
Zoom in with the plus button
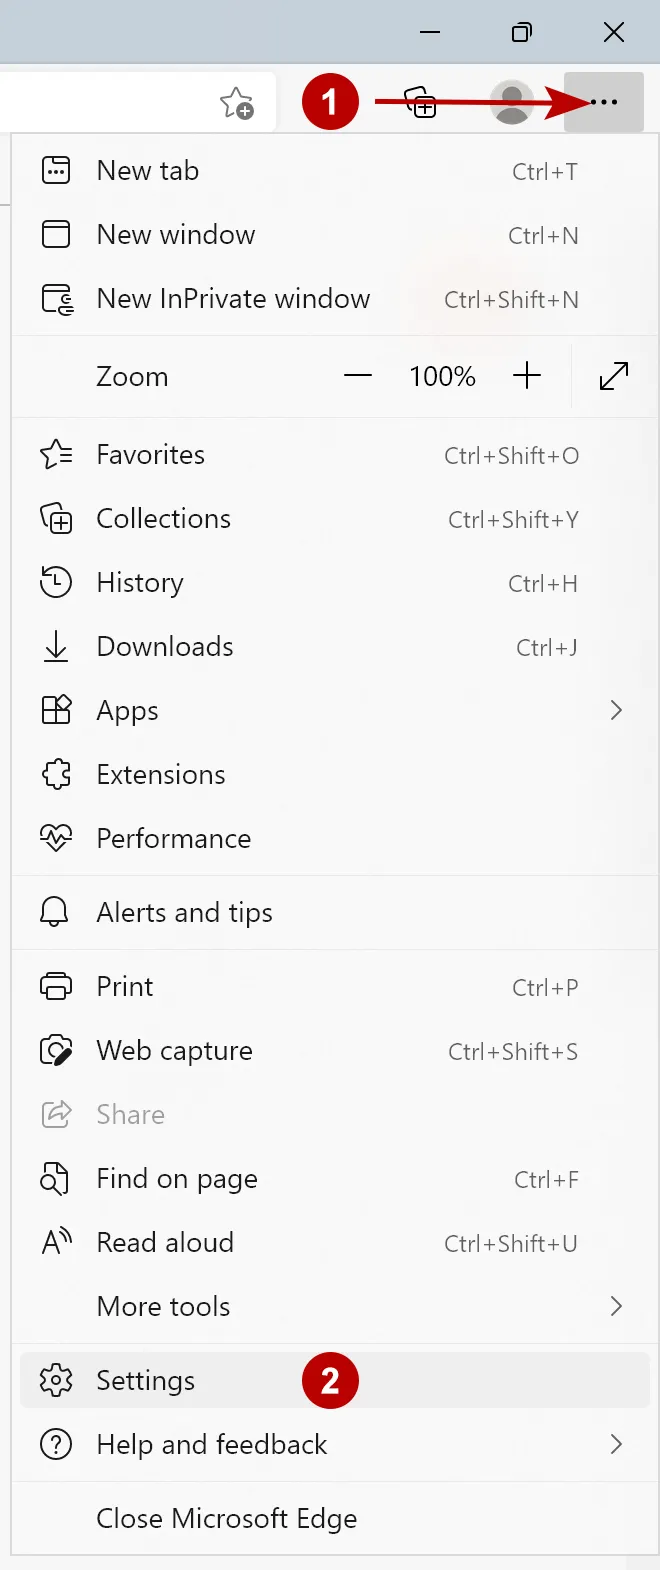tap(527, 376)
